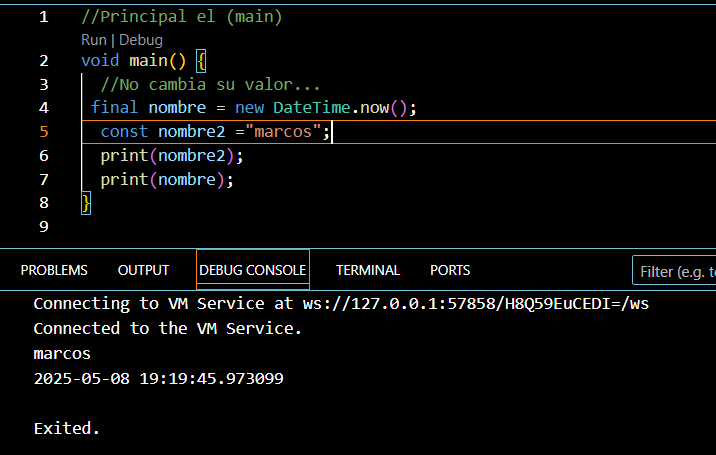Screen dimensions: 716x455
Task: Click the print(nombre2) statement
Action: [171, 156]
